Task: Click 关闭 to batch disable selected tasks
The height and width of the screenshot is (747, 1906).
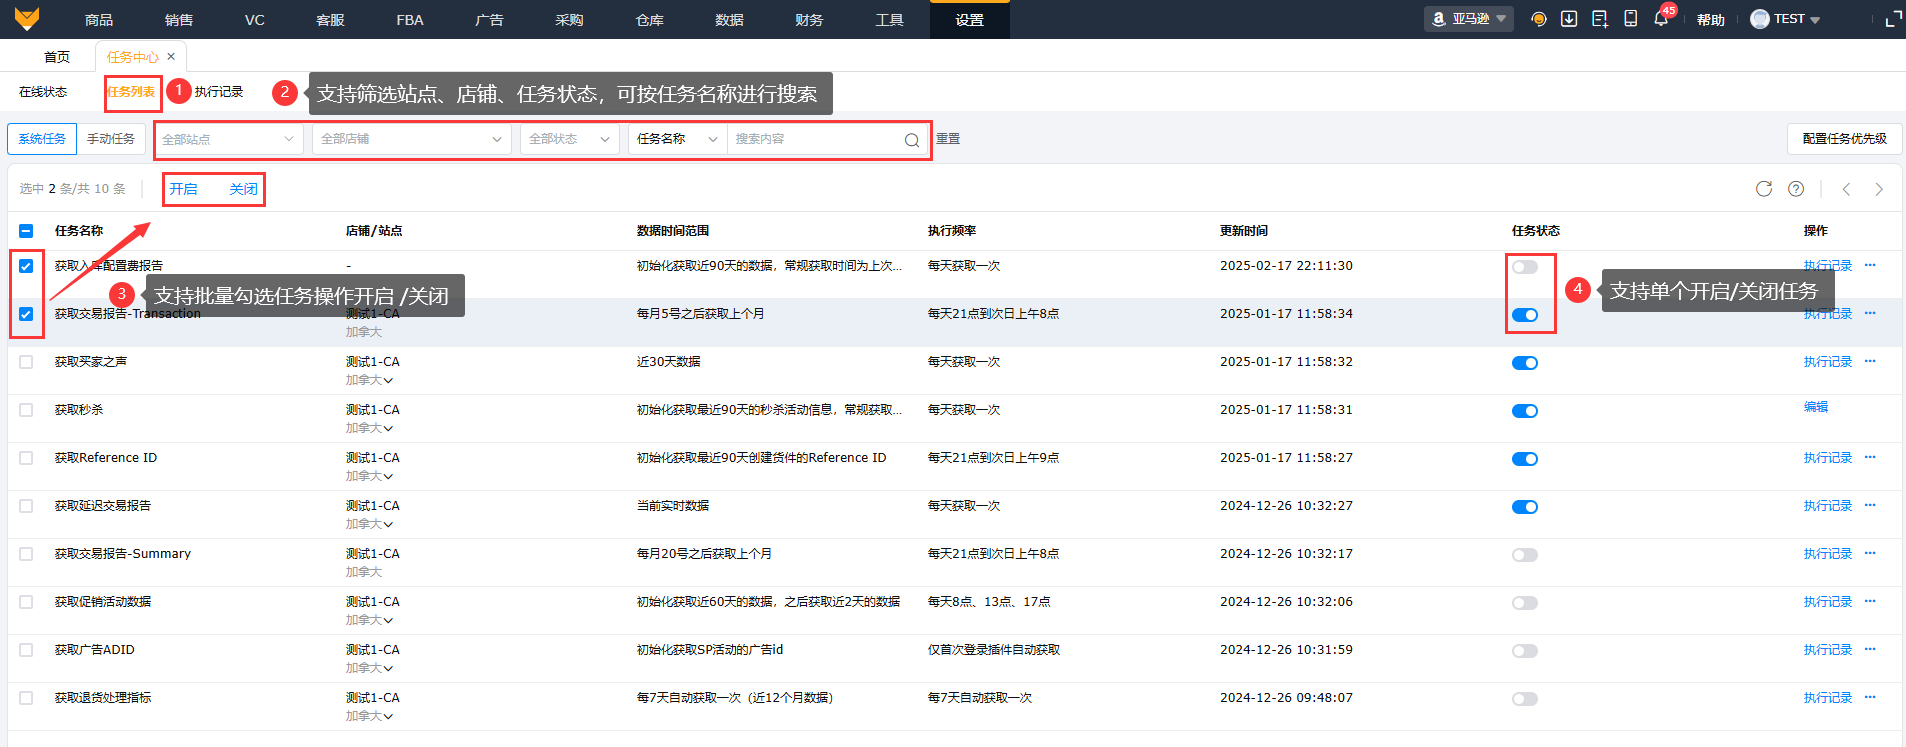Action: 243,189
